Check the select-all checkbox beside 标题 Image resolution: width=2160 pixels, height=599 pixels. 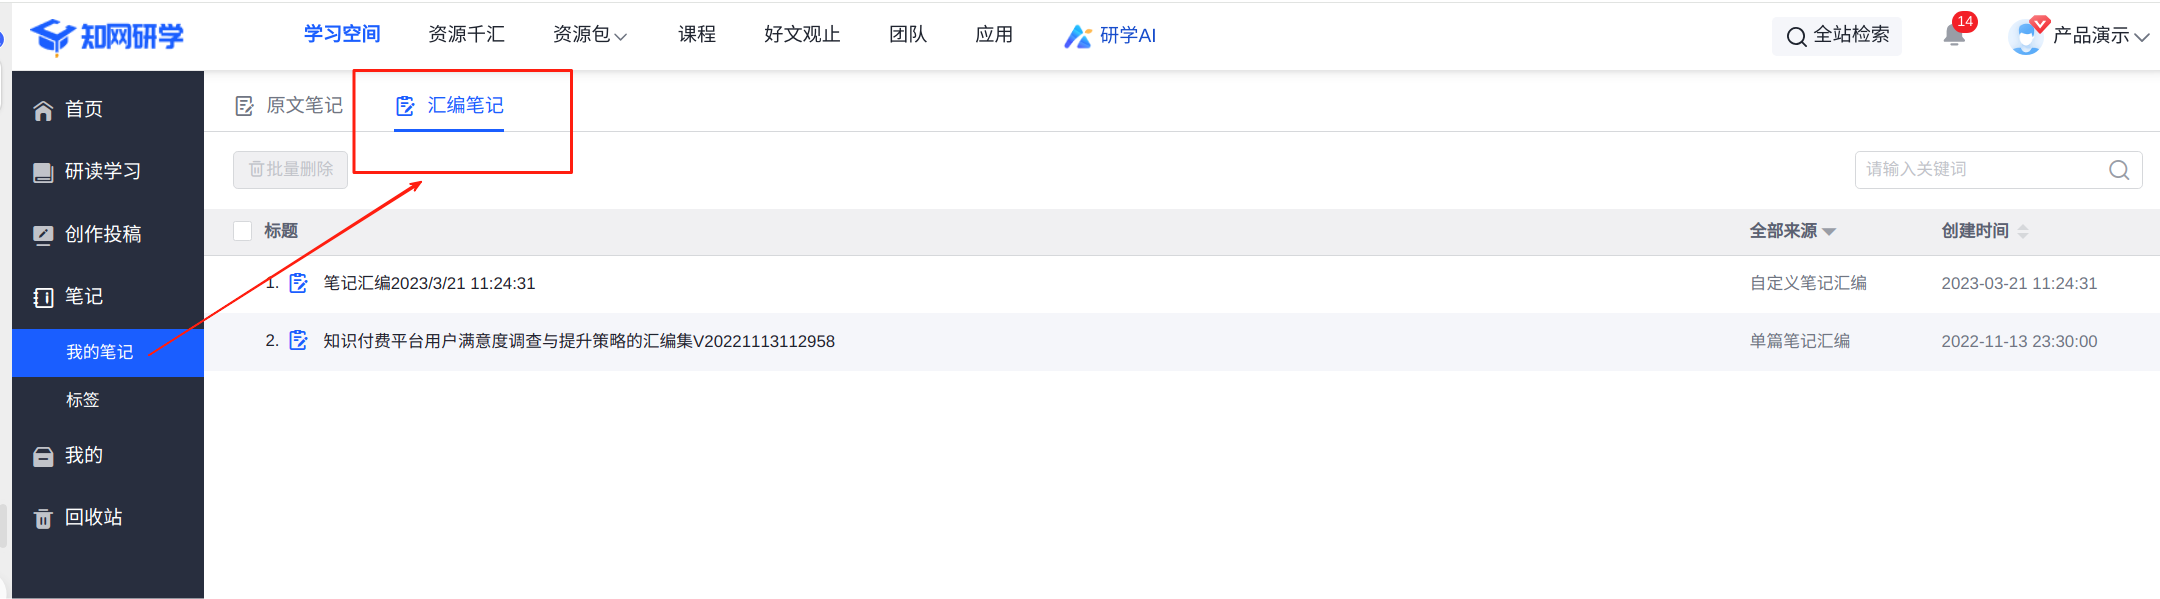click(x=242, y=231)
